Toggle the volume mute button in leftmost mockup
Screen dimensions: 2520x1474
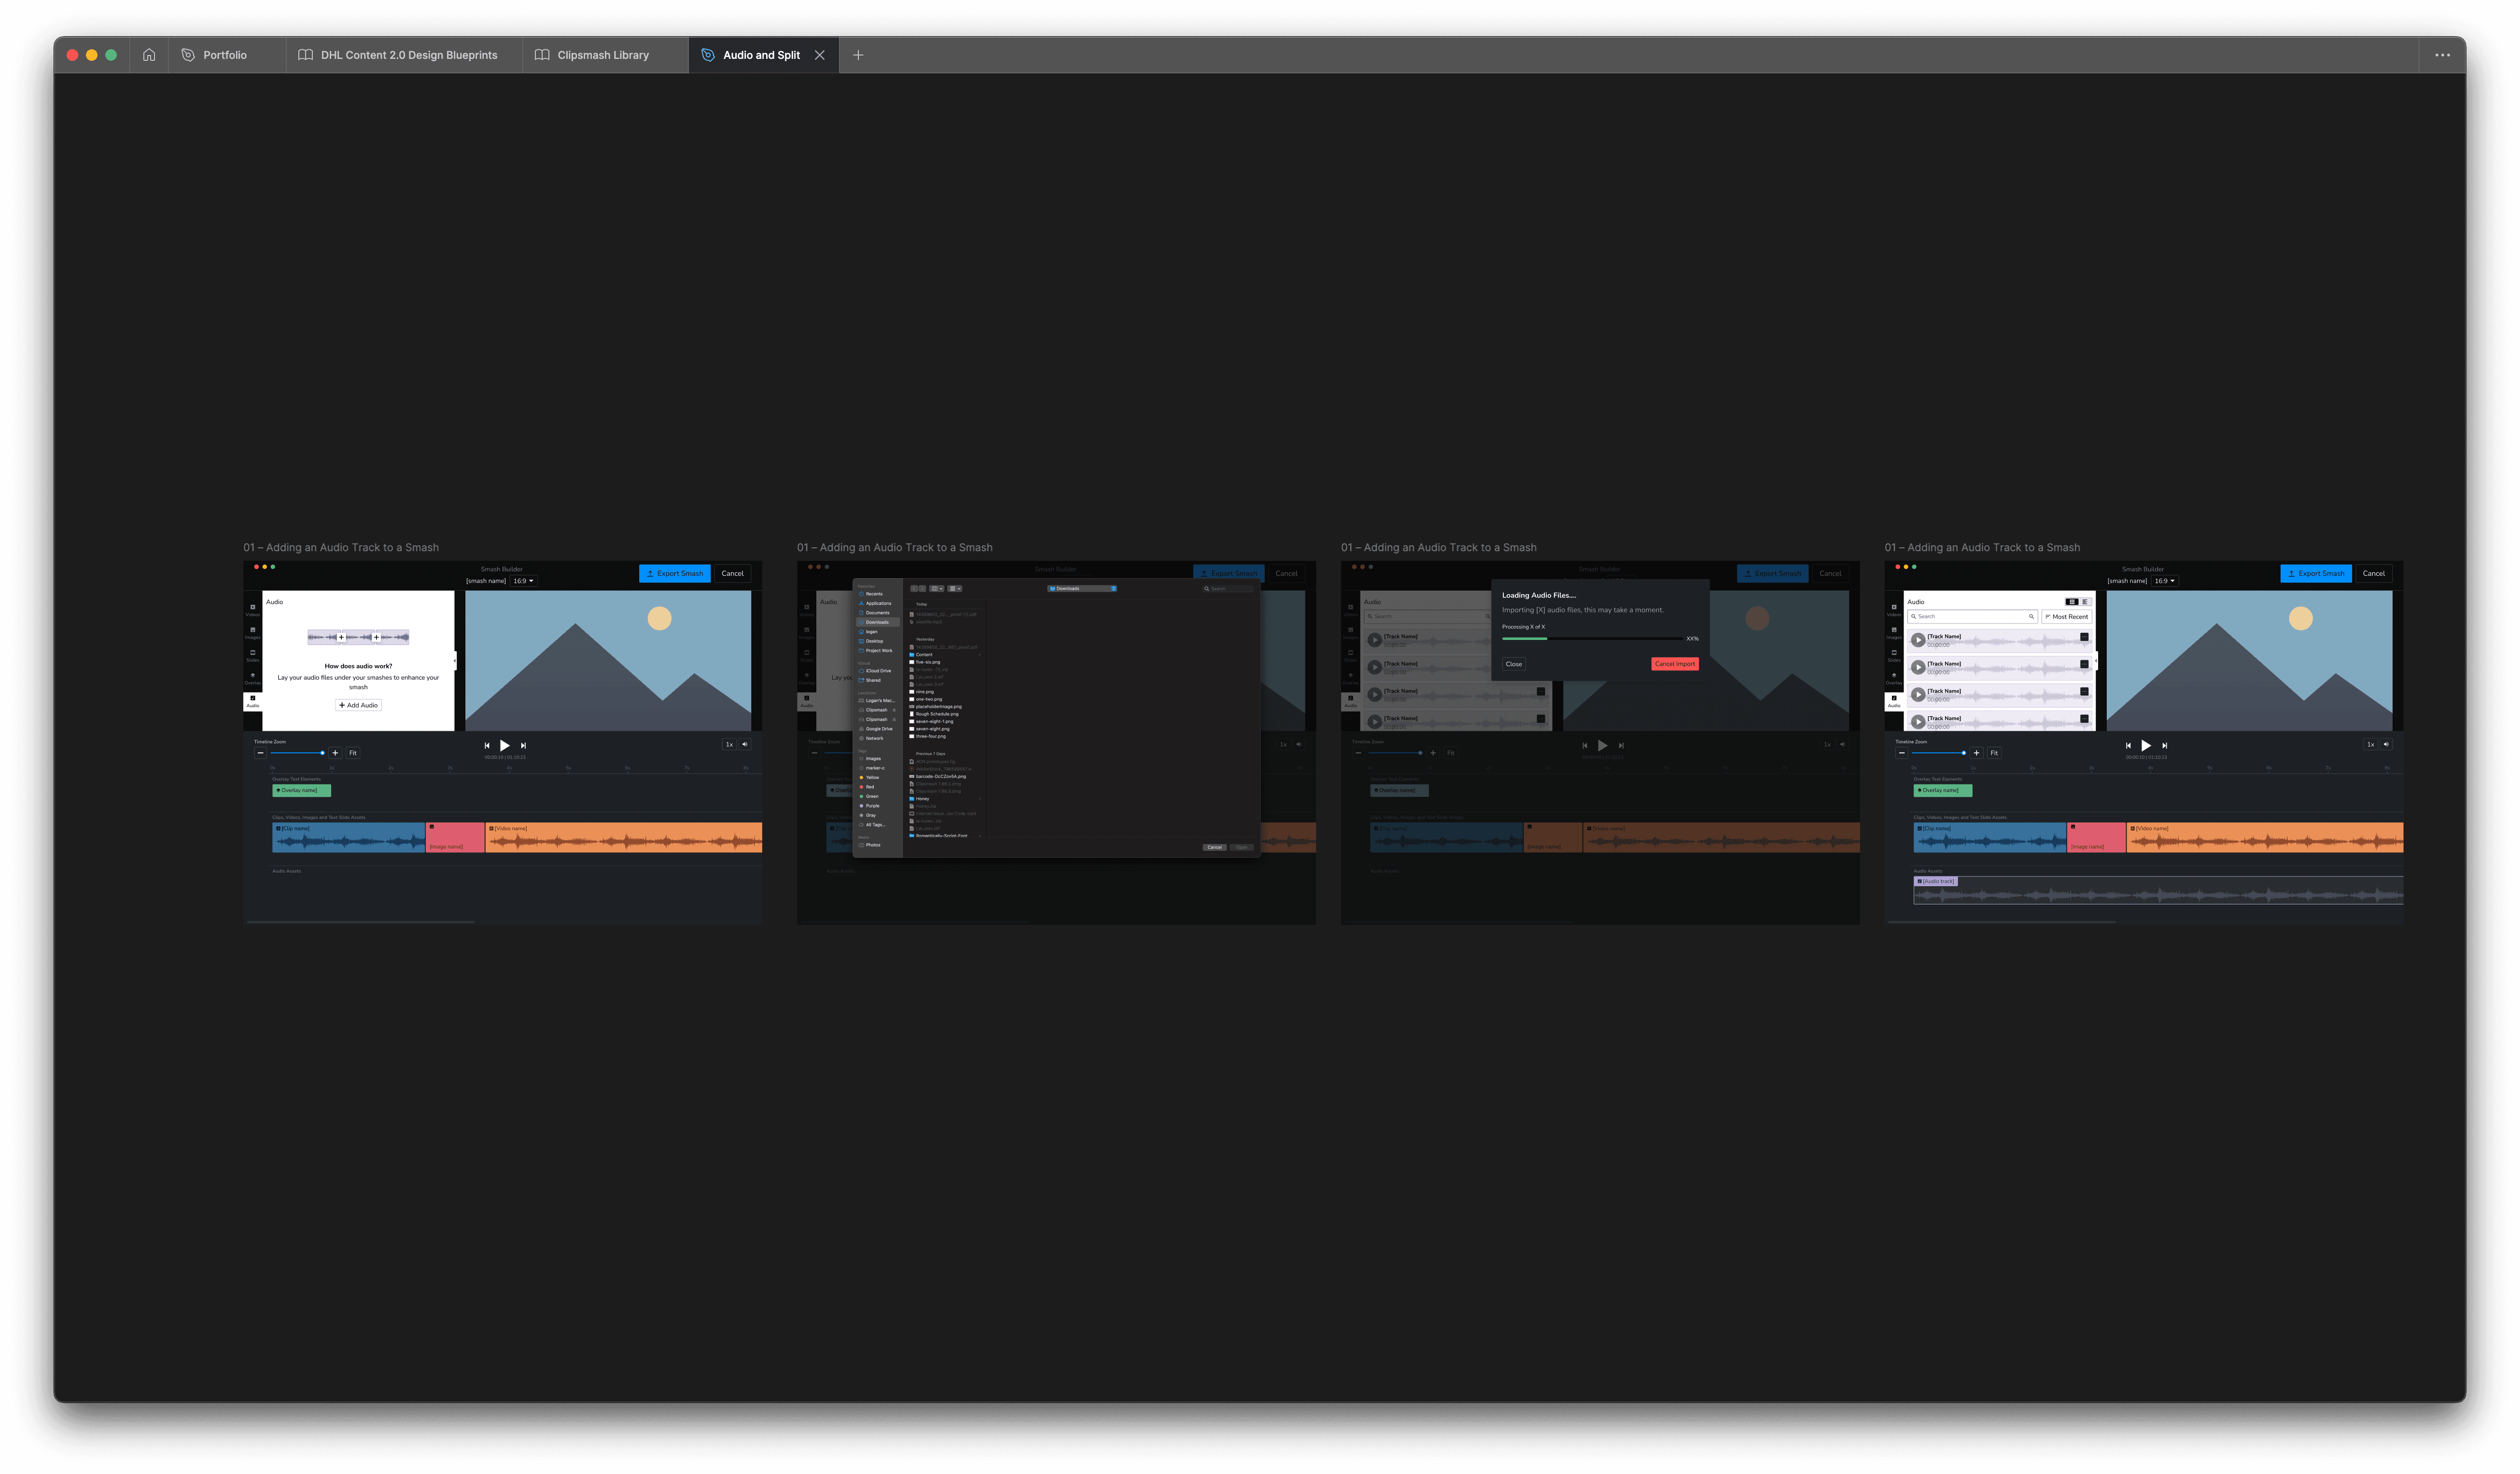click(x=745, y=744)
